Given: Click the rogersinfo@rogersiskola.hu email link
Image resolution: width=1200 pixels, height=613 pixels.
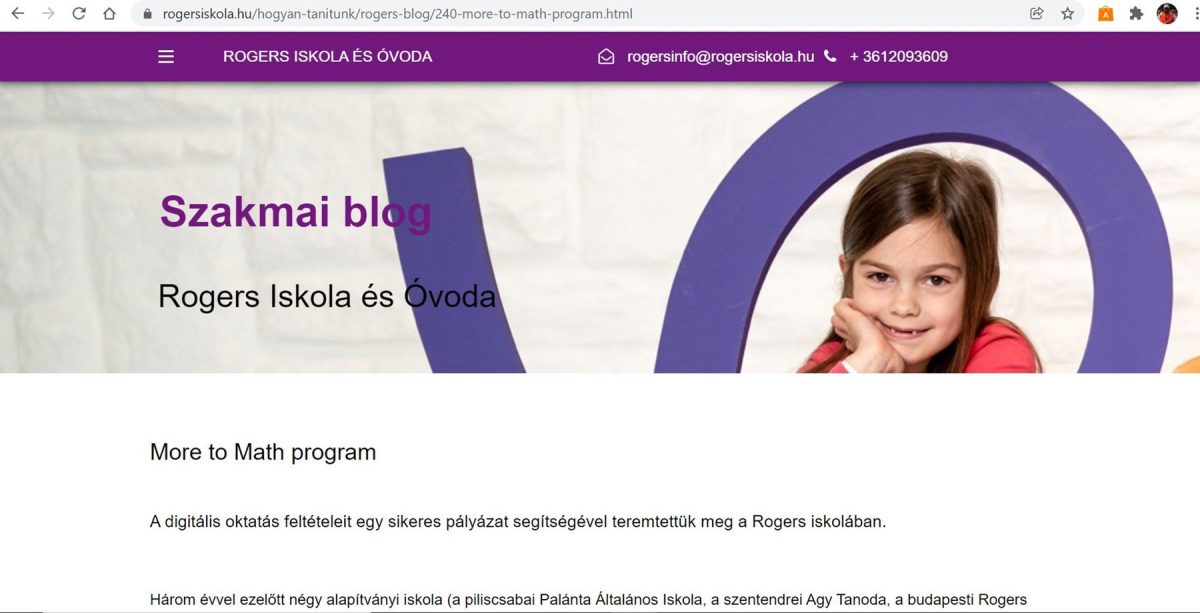Looking at the screenshot, I should point(721,57).
